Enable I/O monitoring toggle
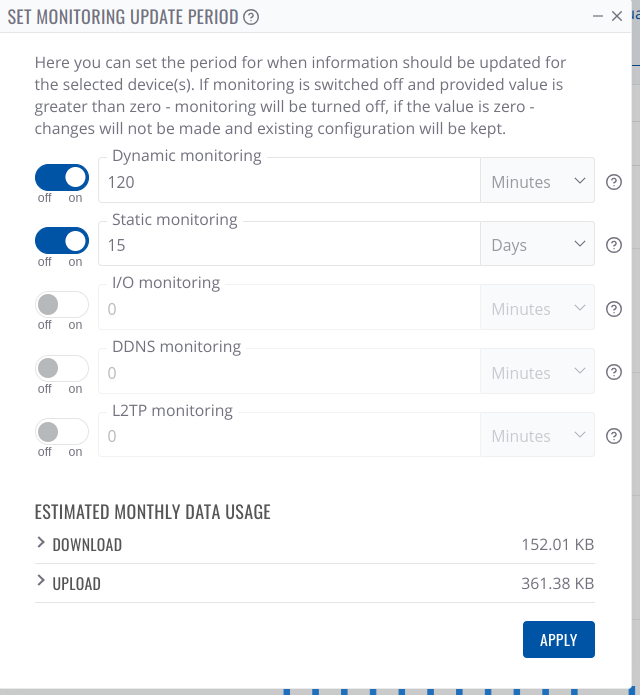The width and height of the screenshot is (640, 695). [x=62, y=305]
